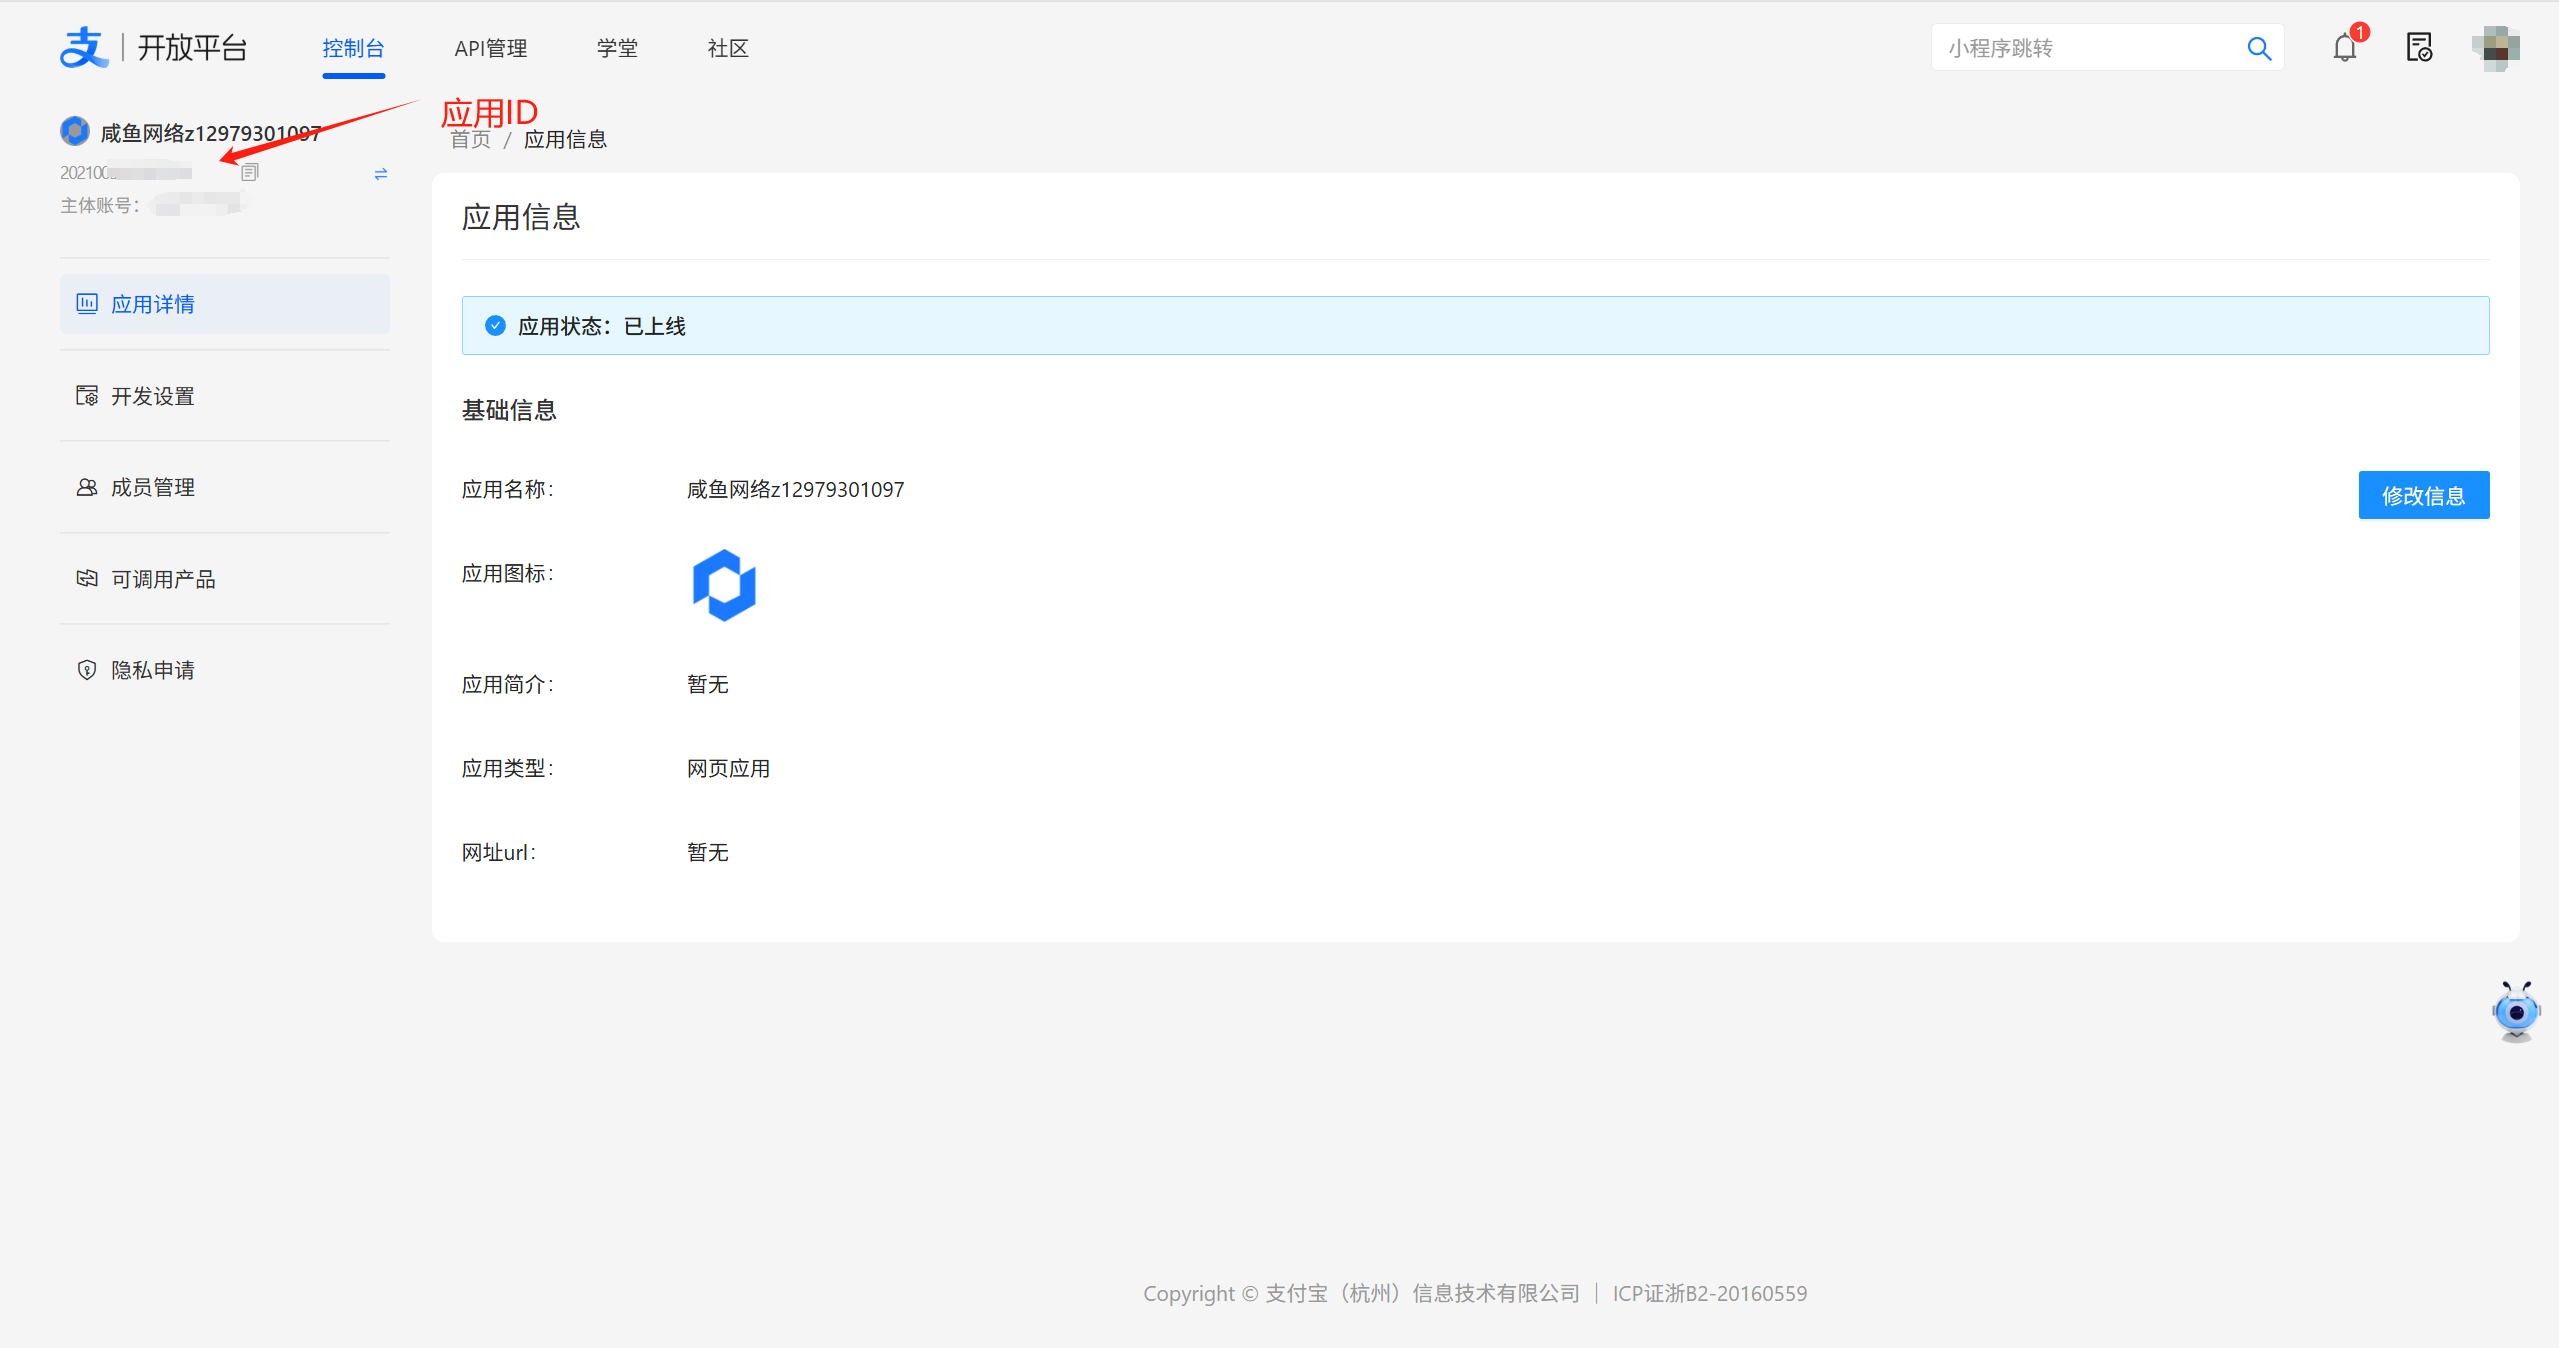
Task: Click the application ID starting with 202100
Action: 126,172
